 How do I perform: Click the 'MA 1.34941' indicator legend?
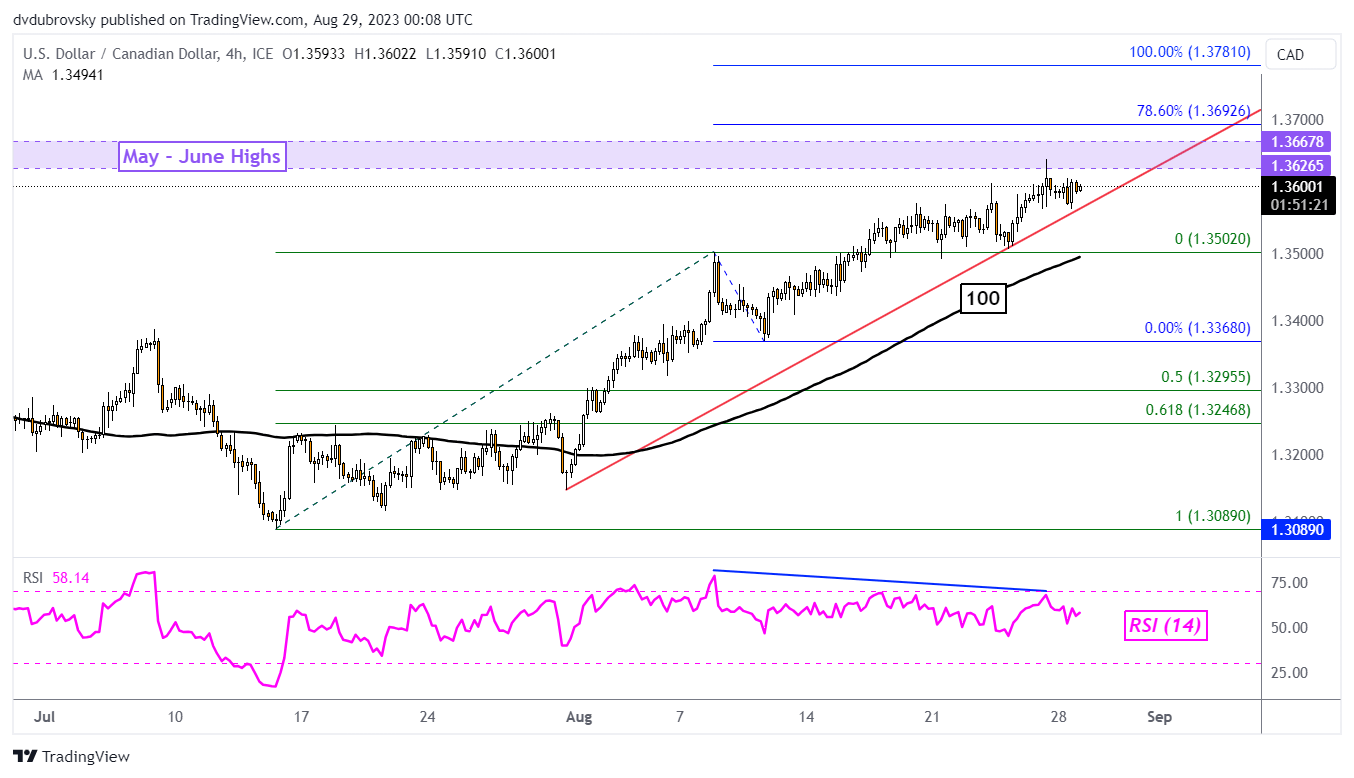coord(64,75)
